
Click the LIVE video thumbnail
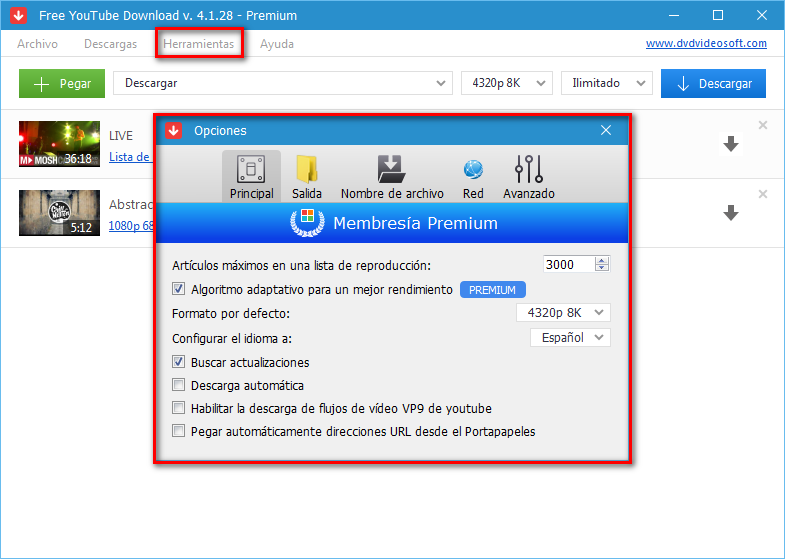59,144
